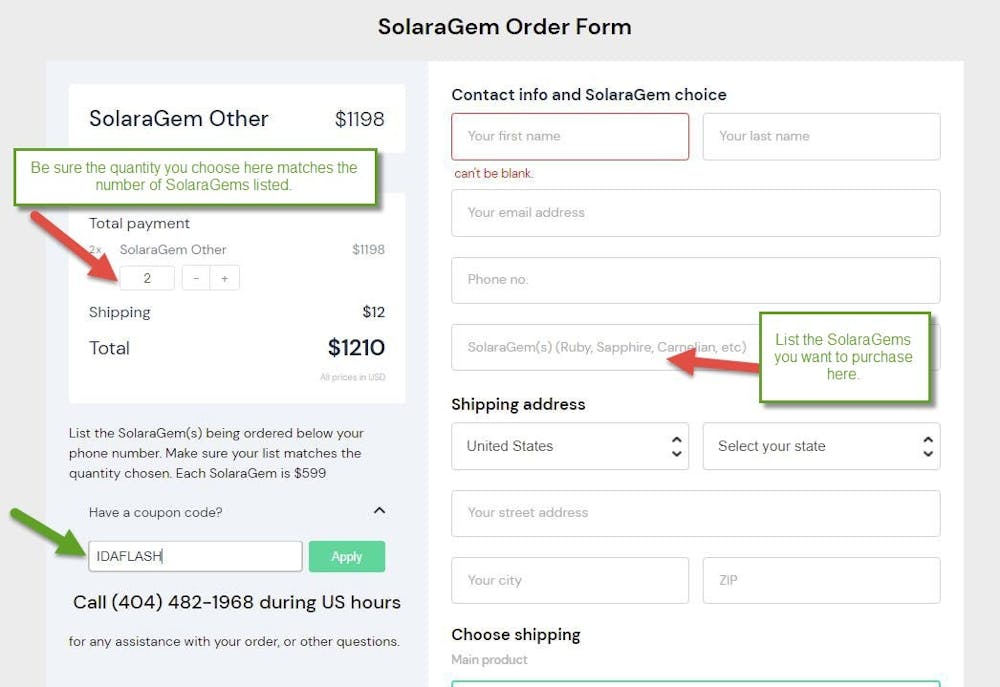1000x687 pixels.
Task: Click the SolaraGem Other product heading
Action: tap(179, 119)
